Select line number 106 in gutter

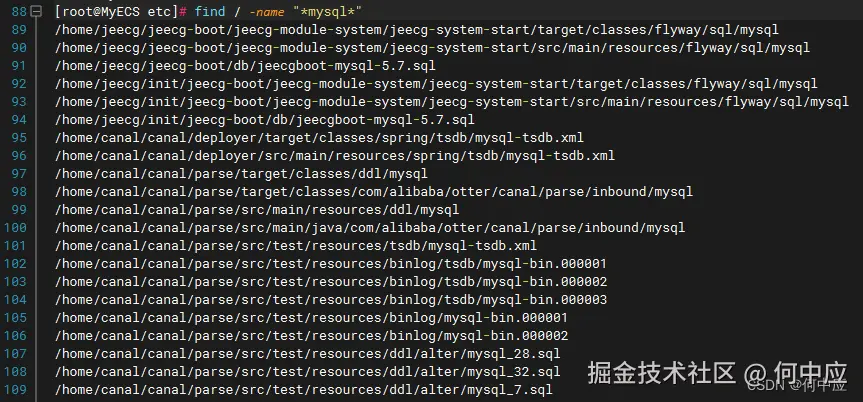15,335
